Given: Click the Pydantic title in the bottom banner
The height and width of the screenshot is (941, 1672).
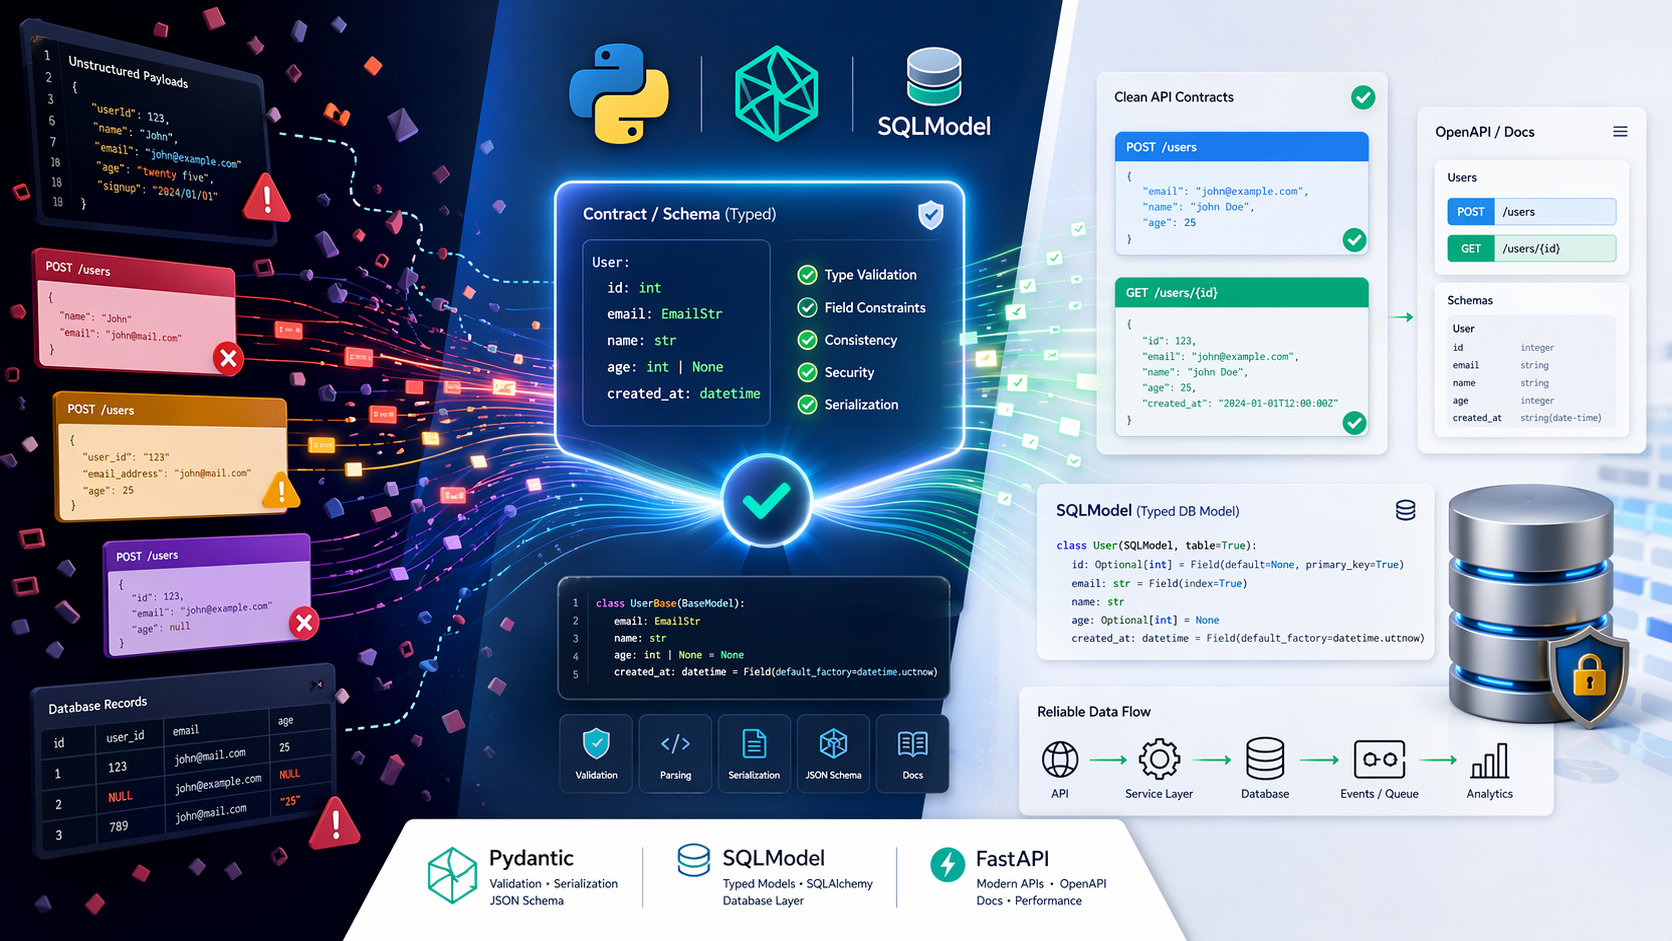Looking at the screenshot, I should click(531, 858).
